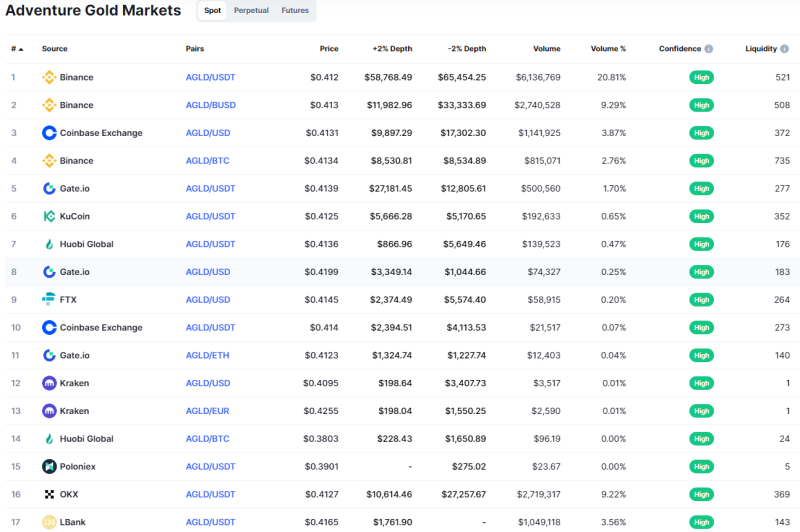Open AGLD/USD pair on Gate.io row 8
Image resolution: width=800 pixels, height=532 pixels.
[x=208, y=272]
